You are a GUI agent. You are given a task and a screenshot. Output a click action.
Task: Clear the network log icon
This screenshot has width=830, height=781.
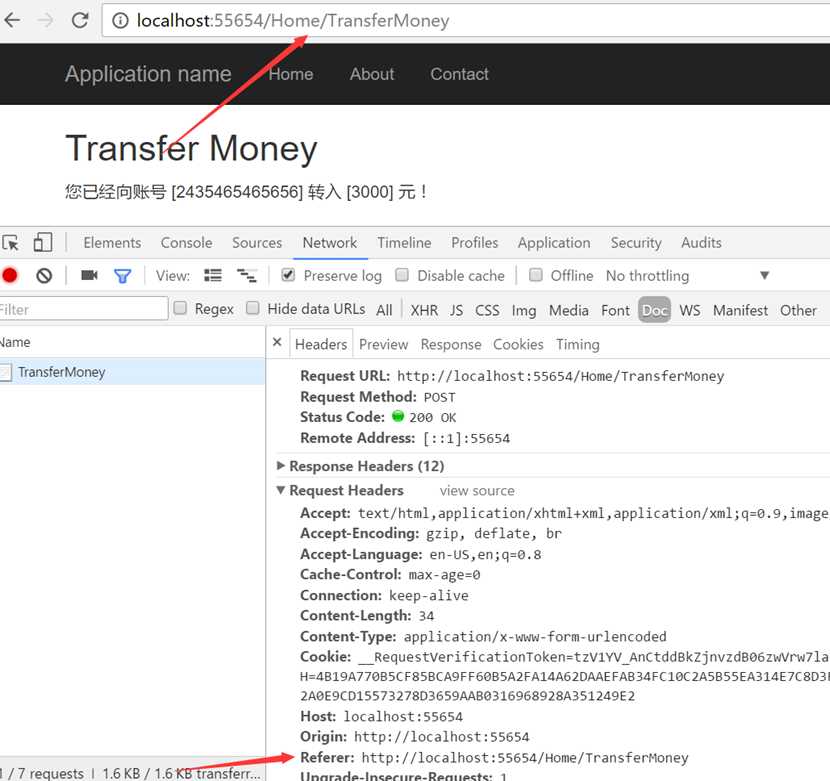coord(44,275)
